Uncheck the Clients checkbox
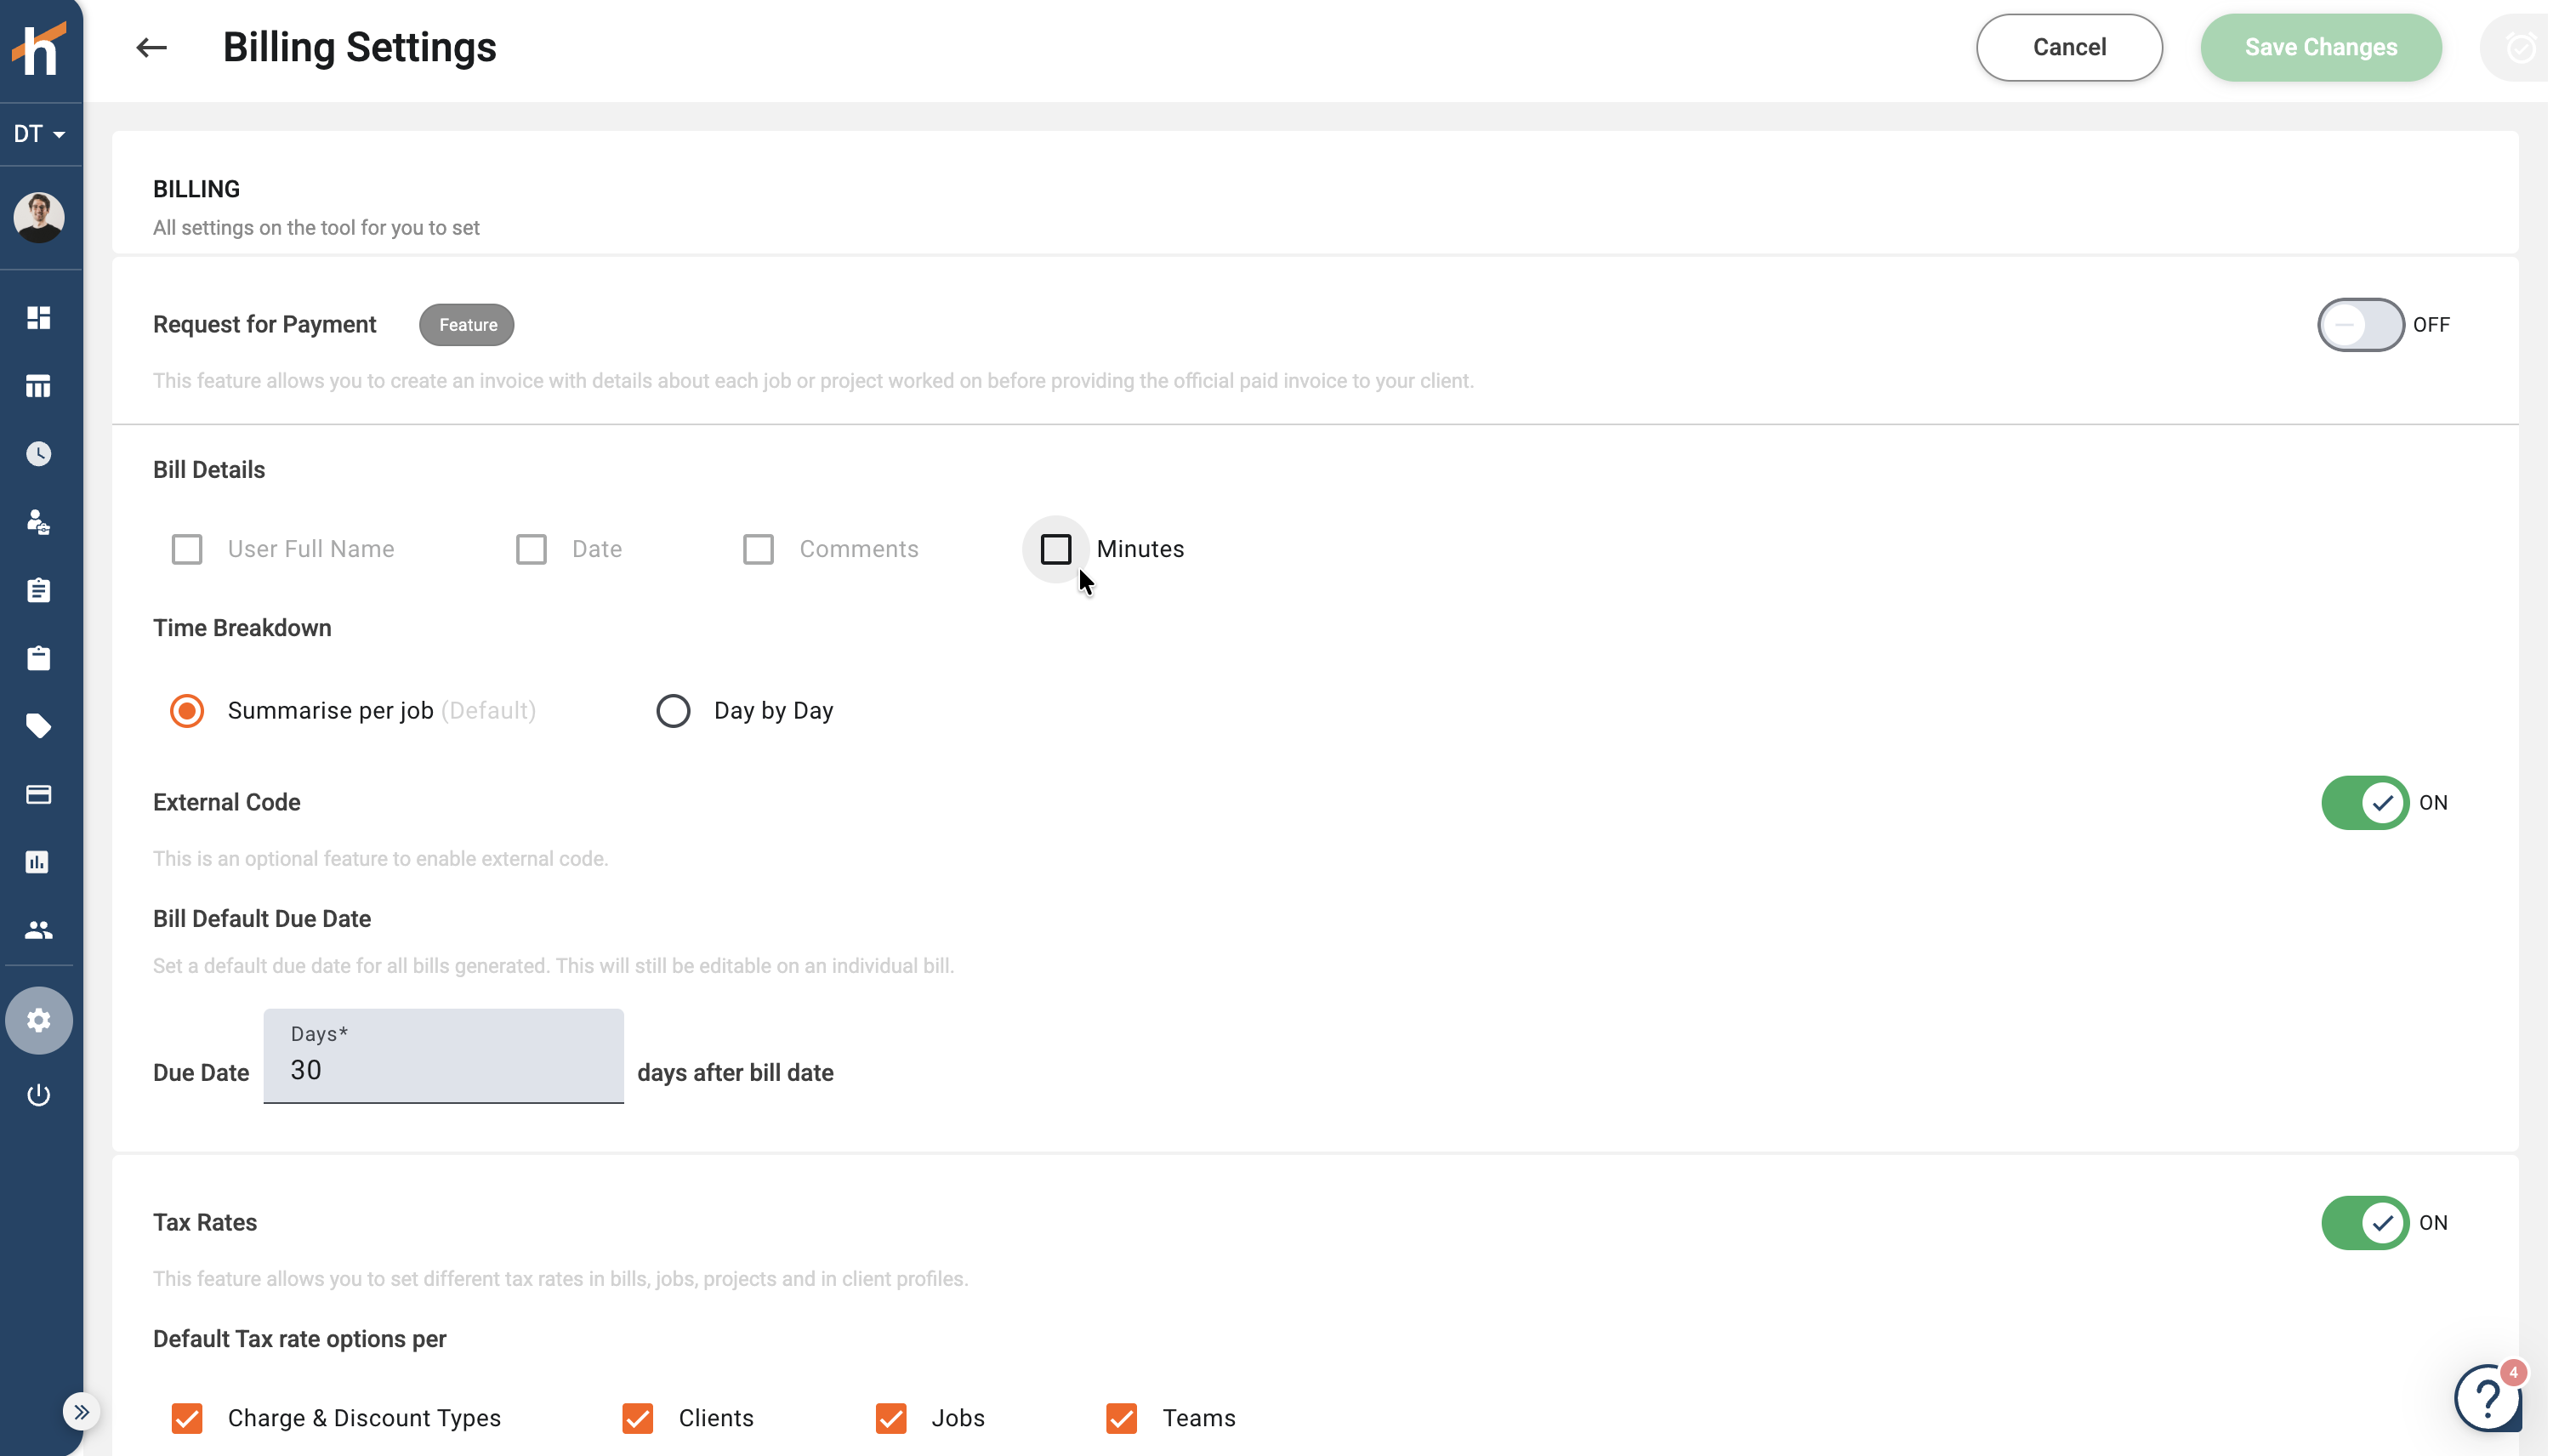Screen dimensions: 2553x1456 pos(638,1418)
